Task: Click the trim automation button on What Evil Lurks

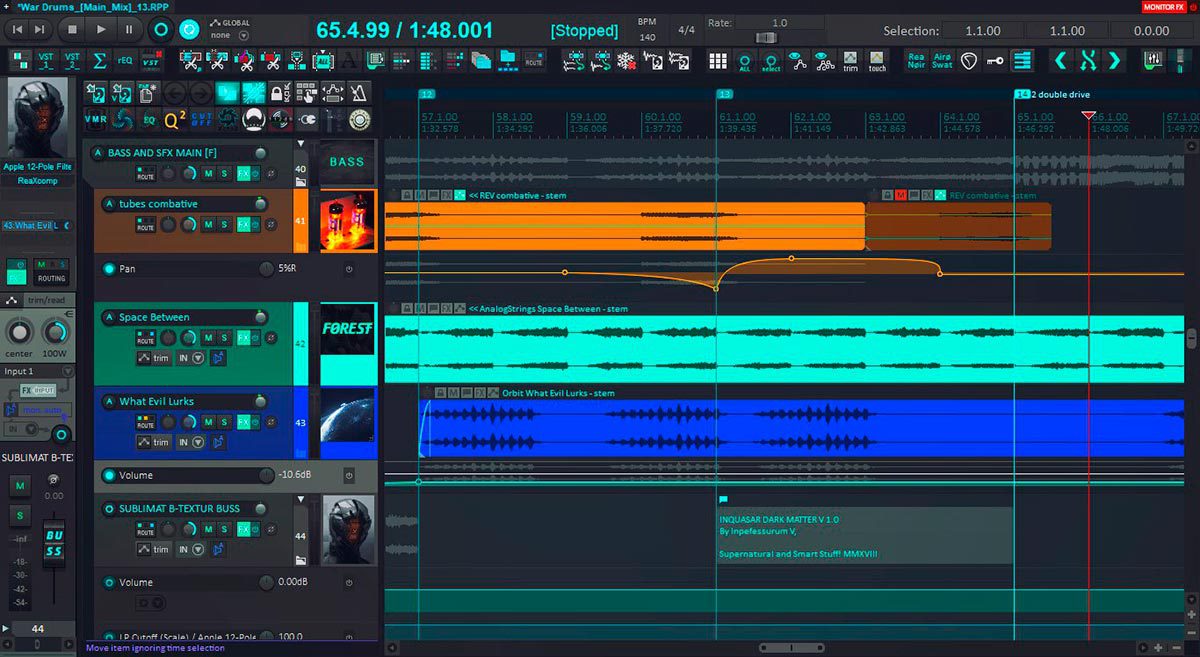Action: point(154,442)
